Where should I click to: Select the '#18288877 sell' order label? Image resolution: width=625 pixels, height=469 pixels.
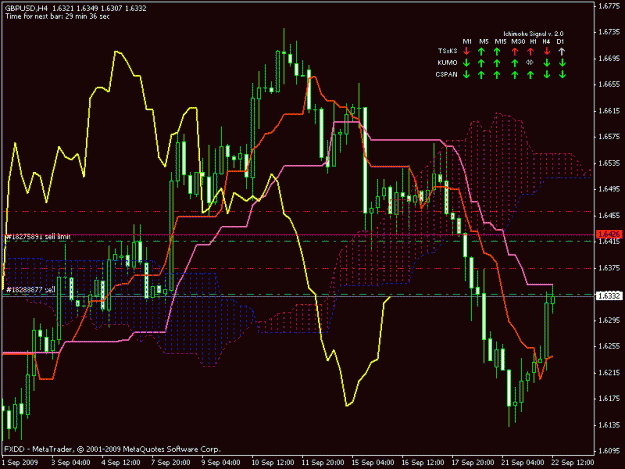31,290
